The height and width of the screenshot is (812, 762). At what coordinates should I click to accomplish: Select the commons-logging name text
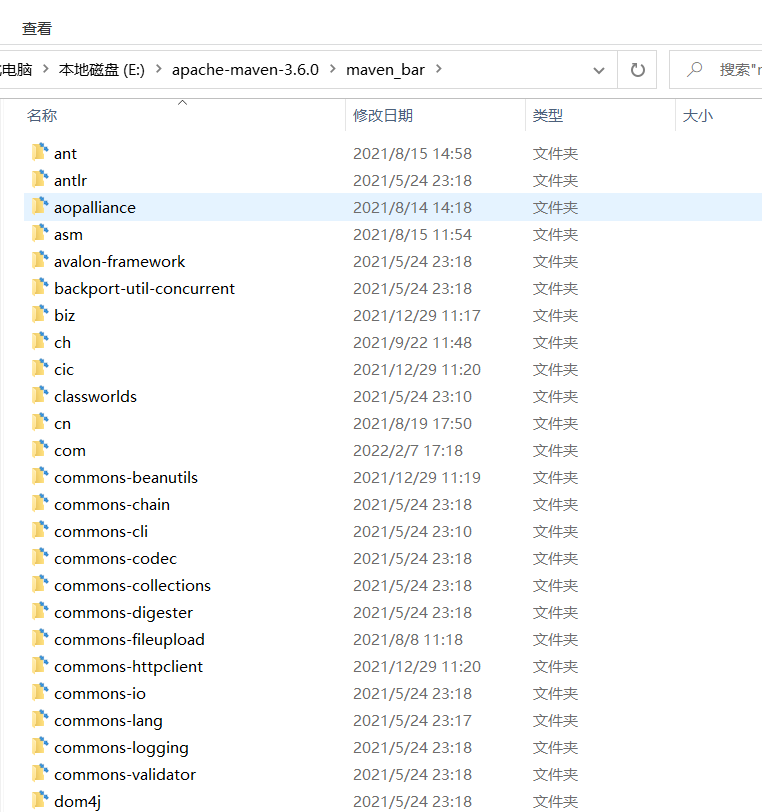point(121,747)
